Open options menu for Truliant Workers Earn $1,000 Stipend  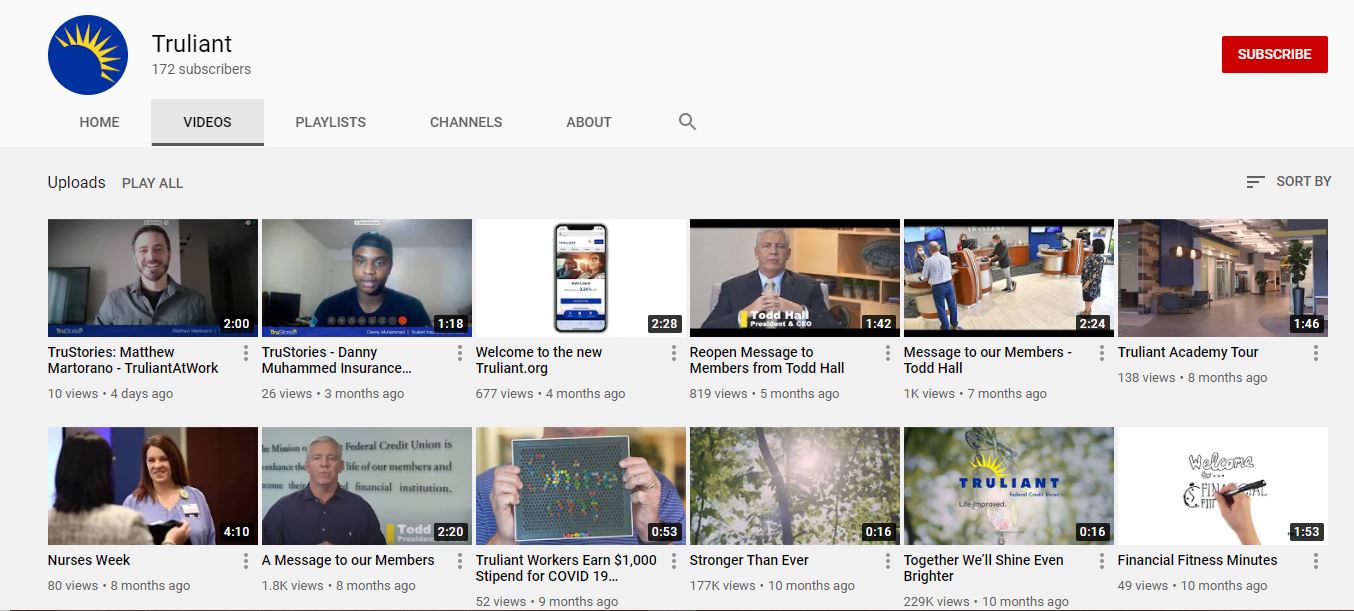674,561
